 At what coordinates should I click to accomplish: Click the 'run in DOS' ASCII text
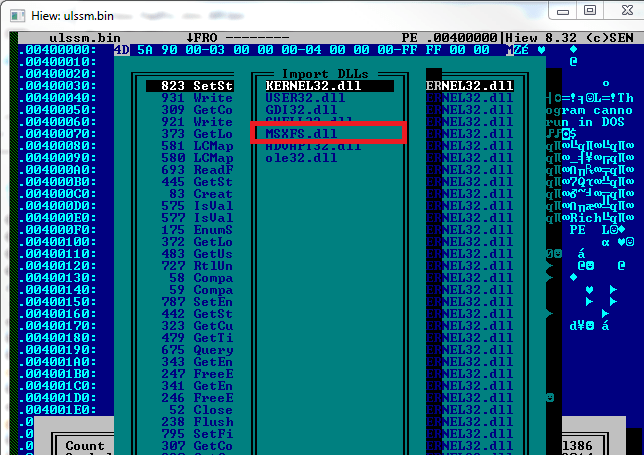(585, 122)
